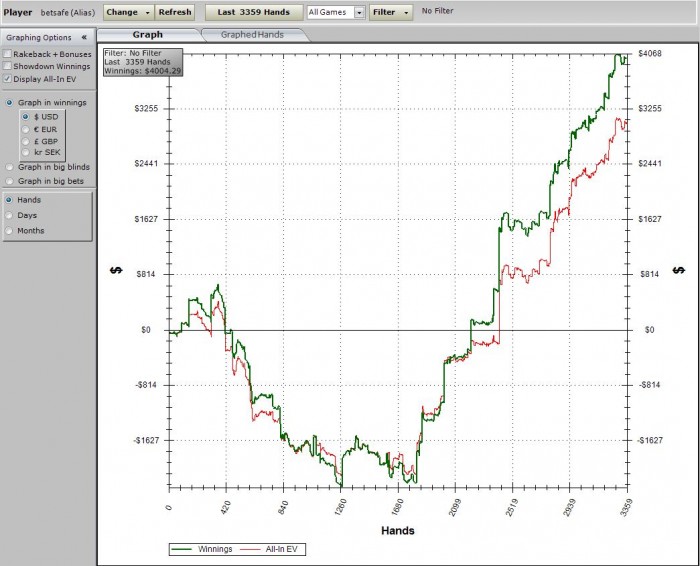Viewport: 700px width, 566px height.
Task: Click the Hands axis title
Action: (x=398, y=531)
